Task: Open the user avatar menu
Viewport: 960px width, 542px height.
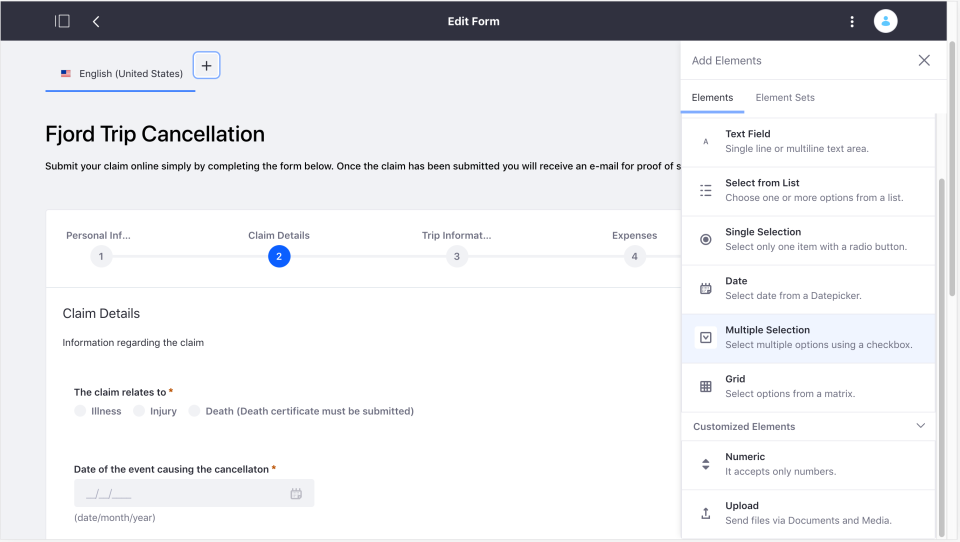Action: [885, 21]
